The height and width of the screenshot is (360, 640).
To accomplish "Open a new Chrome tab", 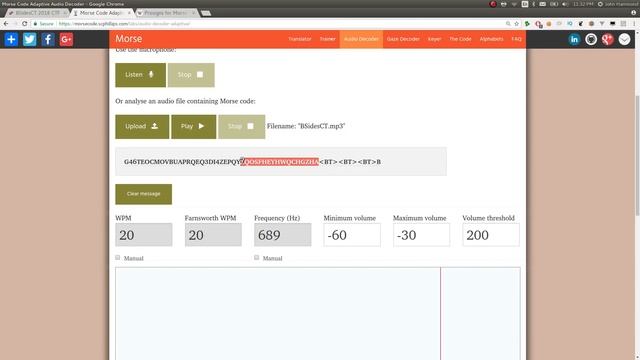I will pos(206,13).
